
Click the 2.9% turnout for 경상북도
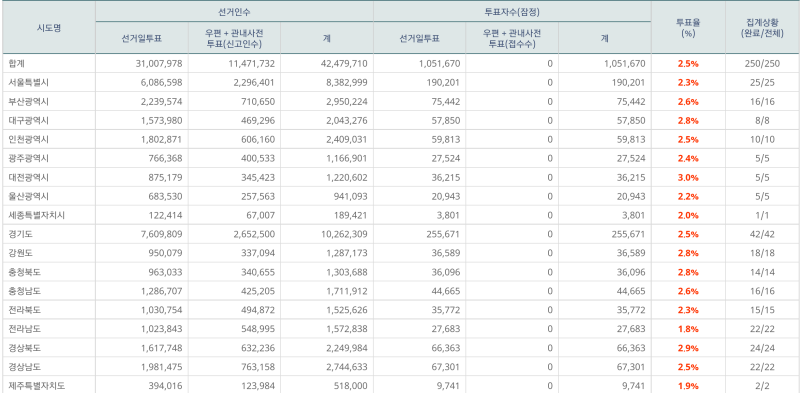(x=688, y=348)
